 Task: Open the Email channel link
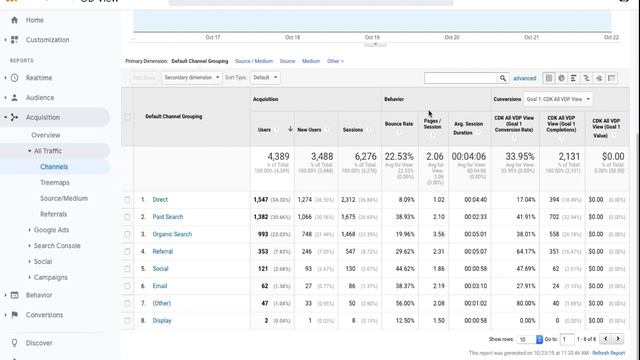pyautogui.click(x=160, y=286)
